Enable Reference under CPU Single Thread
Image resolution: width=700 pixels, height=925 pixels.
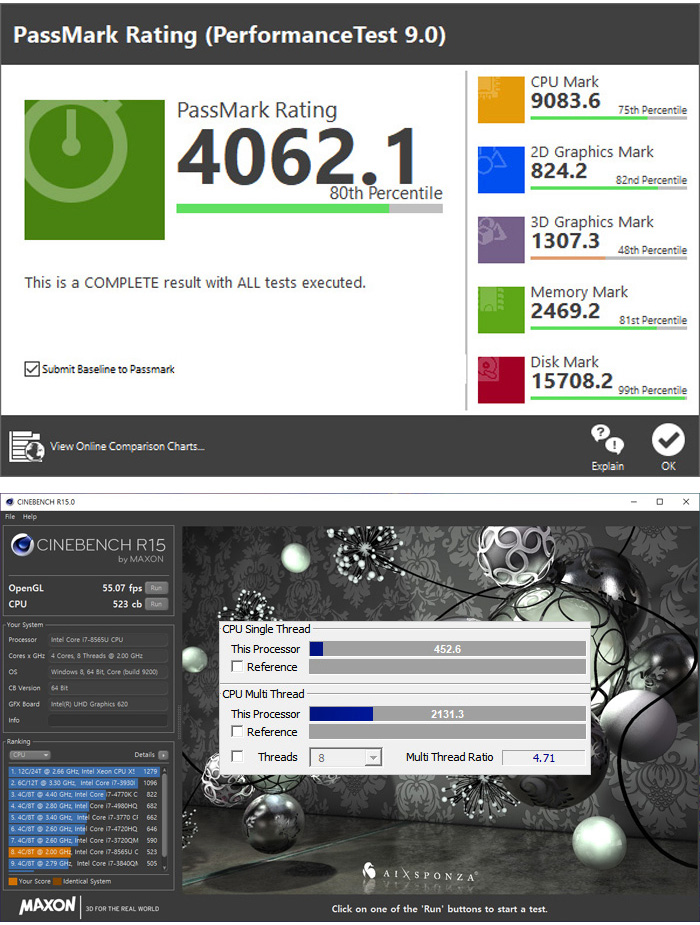coord(237,667)
